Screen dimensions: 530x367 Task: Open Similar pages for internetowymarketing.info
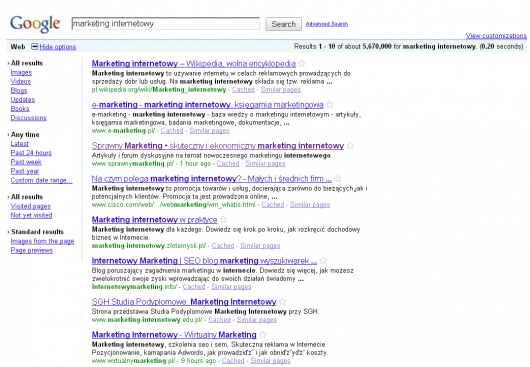(231, 287)
